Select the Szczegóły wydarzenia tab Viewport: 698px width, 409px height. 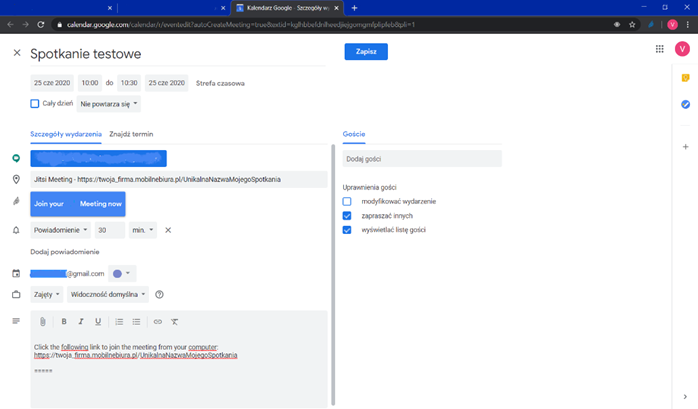click(65, 133)
